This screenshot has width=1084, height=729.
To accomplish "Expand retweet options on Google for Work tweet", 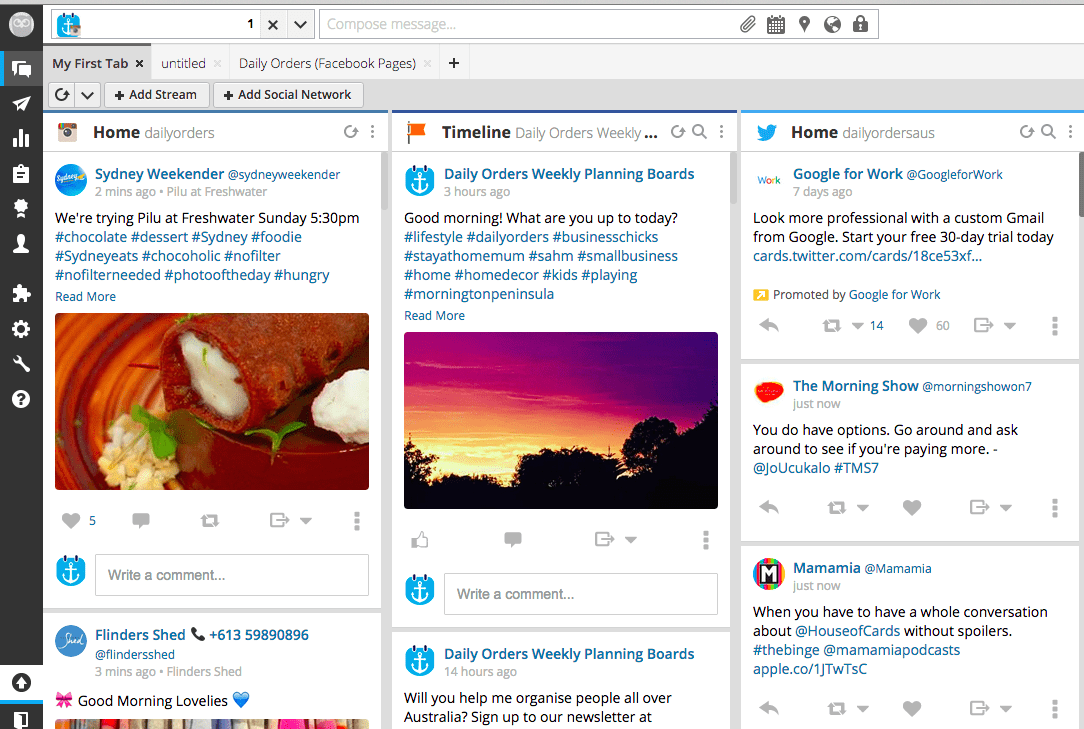I will (857, 326).
